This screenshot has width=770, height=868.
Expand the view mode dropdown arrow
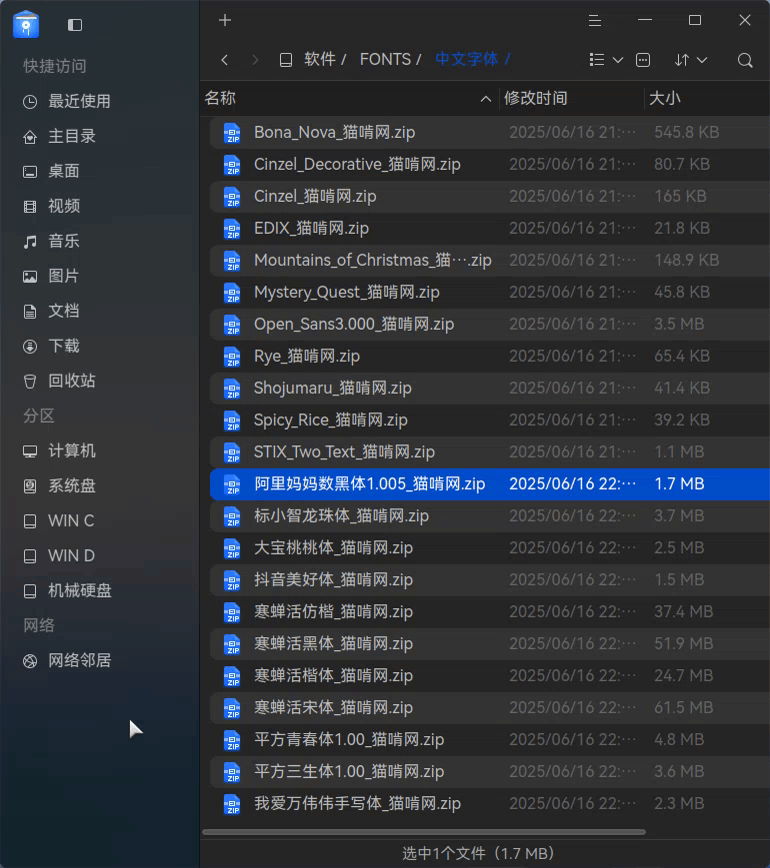coord(618,60)
